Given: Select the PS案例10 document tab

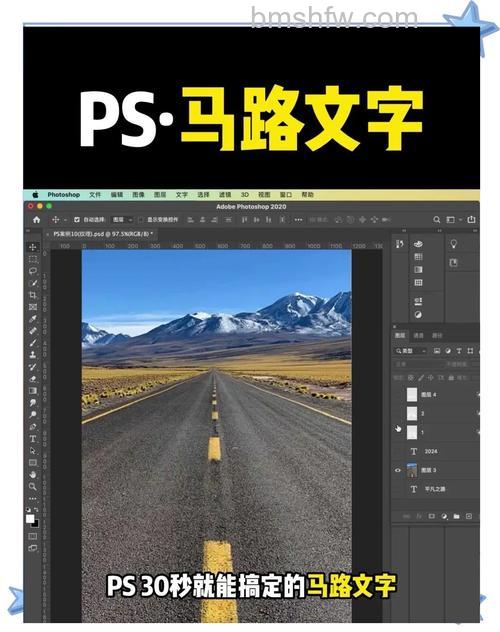Looking at the screenshot, I should click(101, 234).
